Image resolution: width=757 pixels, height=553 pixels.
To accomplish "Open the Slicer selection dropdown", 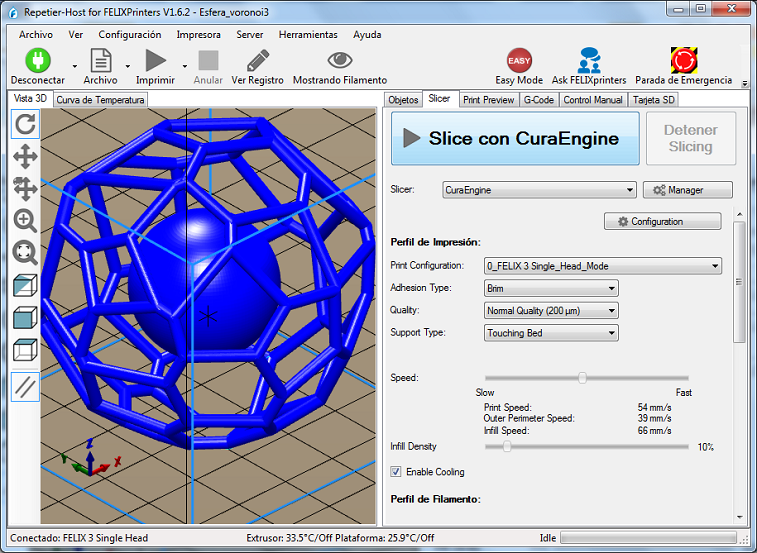I will coord(539,190).
